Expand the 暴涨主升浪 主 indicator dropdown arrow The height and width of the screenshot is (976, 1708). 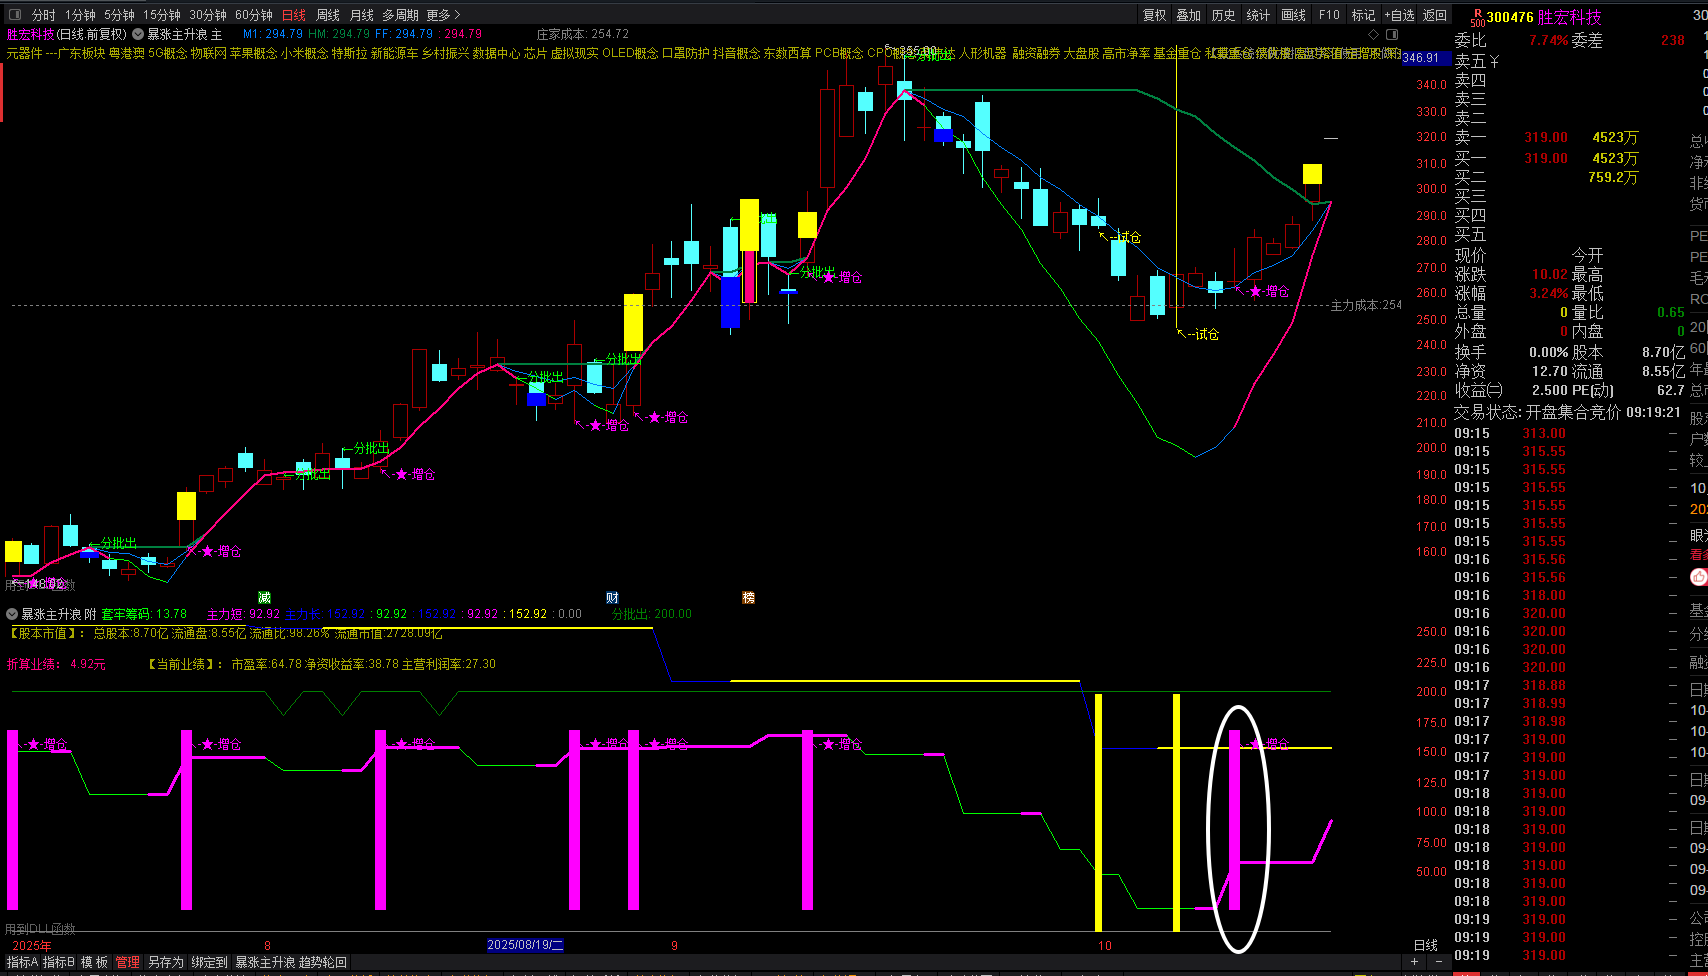pyautogui.click(x=138, y=34)
